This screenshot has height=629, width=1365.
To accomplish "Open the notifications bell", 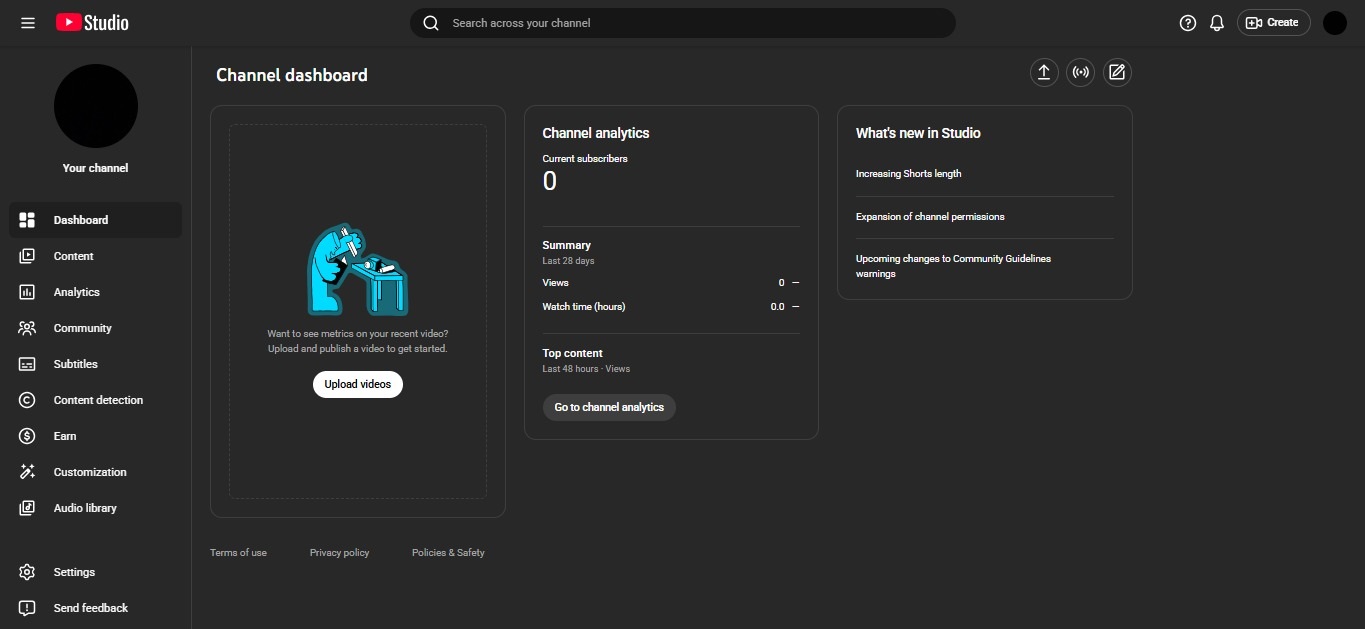I will click(1217, 22).
